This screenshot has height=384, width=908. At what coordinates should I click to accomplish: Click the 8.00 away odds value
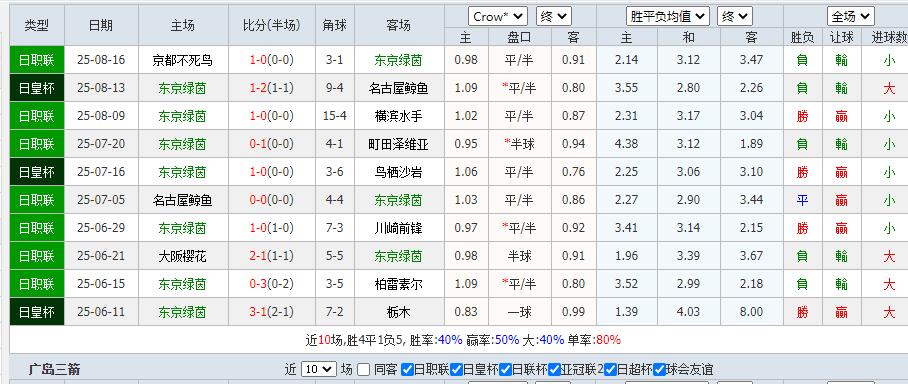pyautogui.click(x=751, y=312)
